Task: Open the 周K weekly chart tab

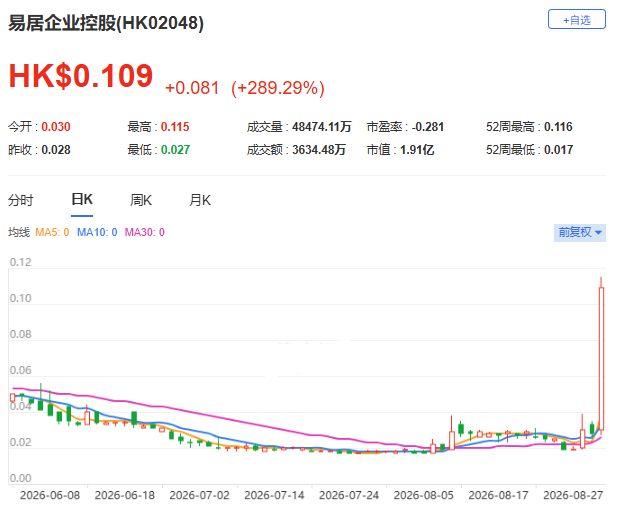Action: pos(141,200)
